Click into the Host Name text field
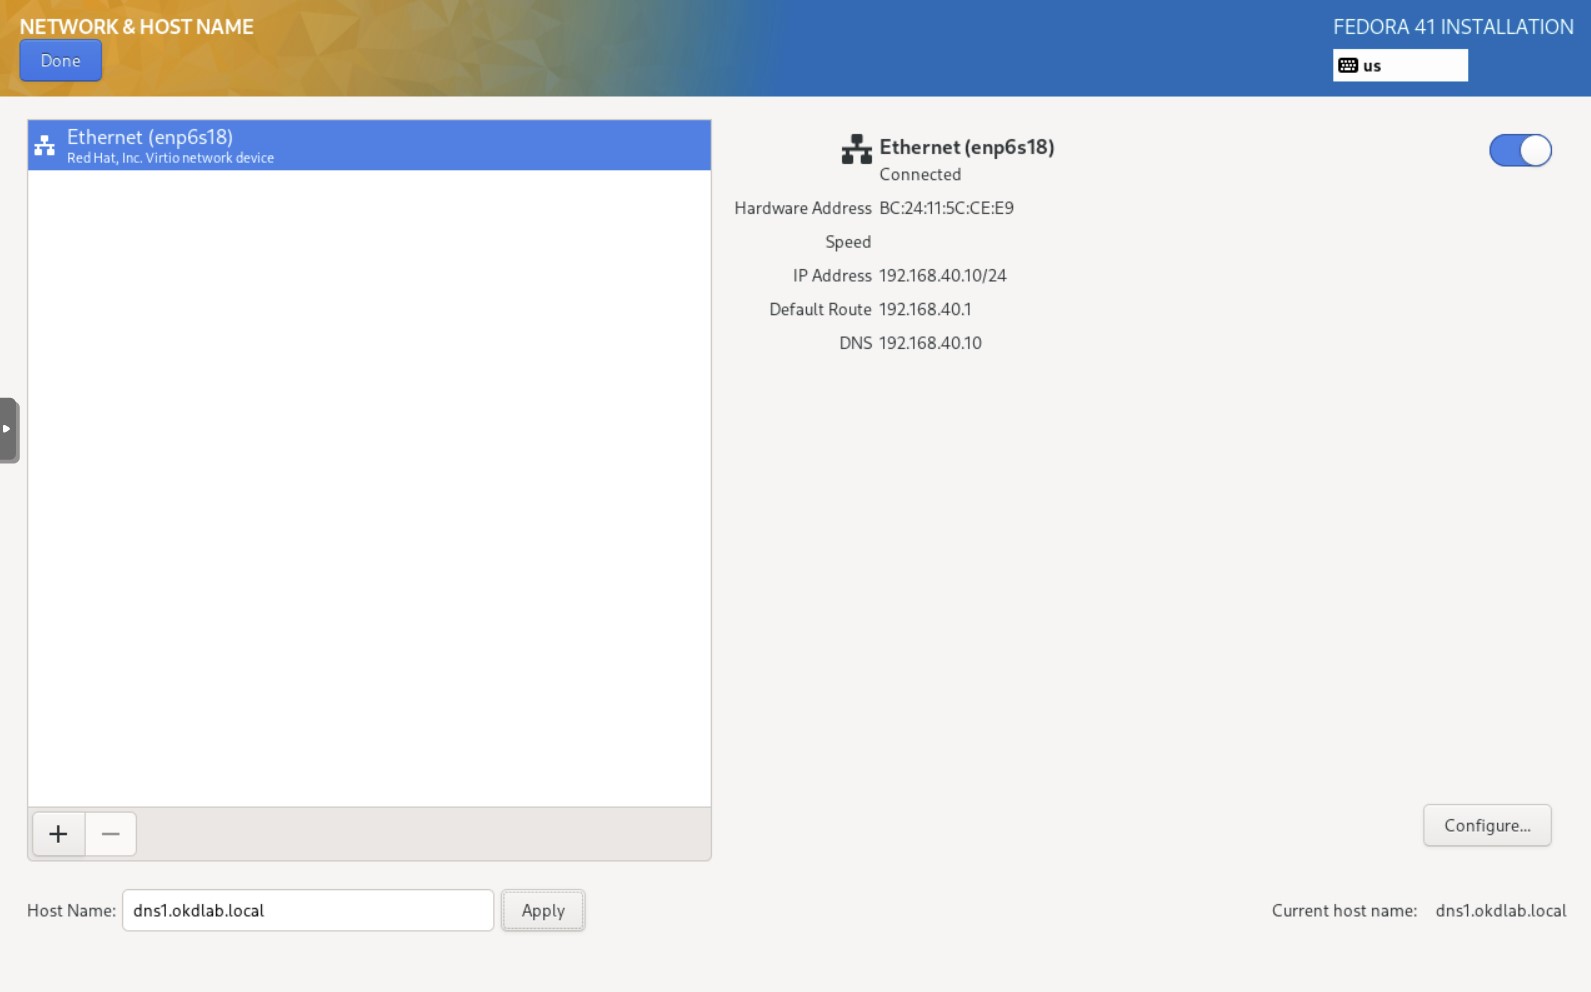 pos(307,910)
